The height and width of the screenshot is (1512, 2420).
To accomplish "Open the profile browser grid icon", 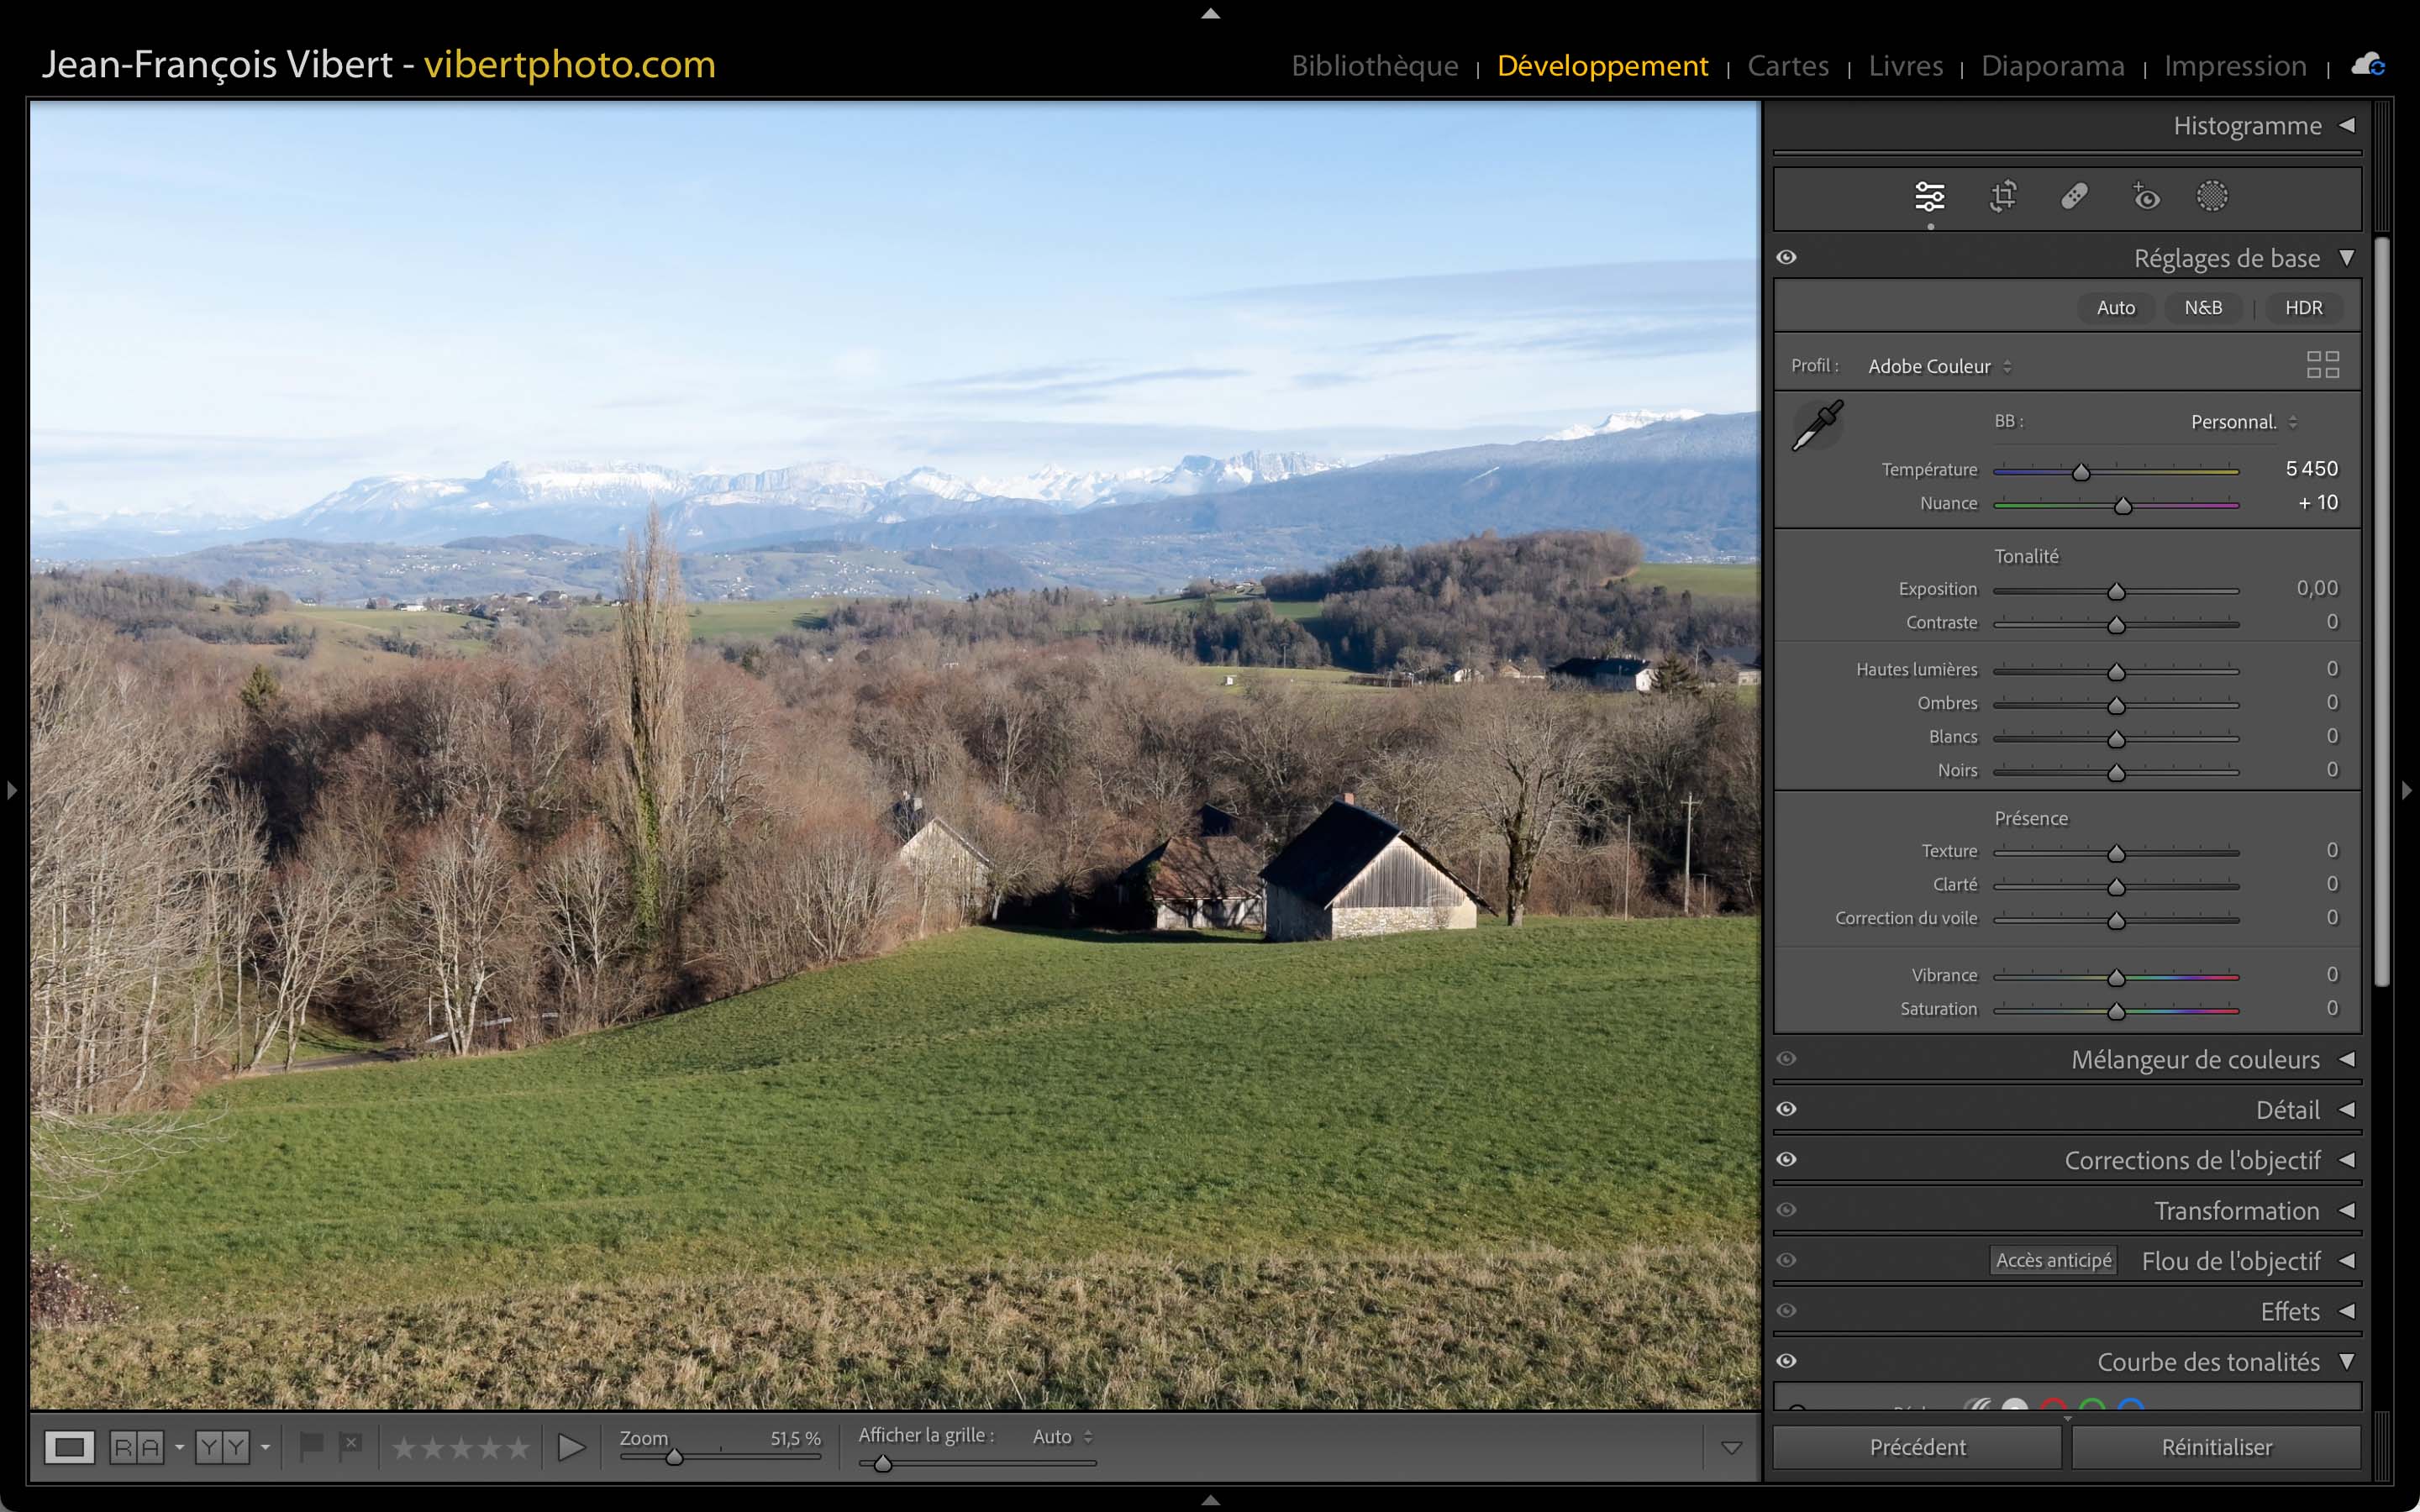I will (x=2322, y=365).
